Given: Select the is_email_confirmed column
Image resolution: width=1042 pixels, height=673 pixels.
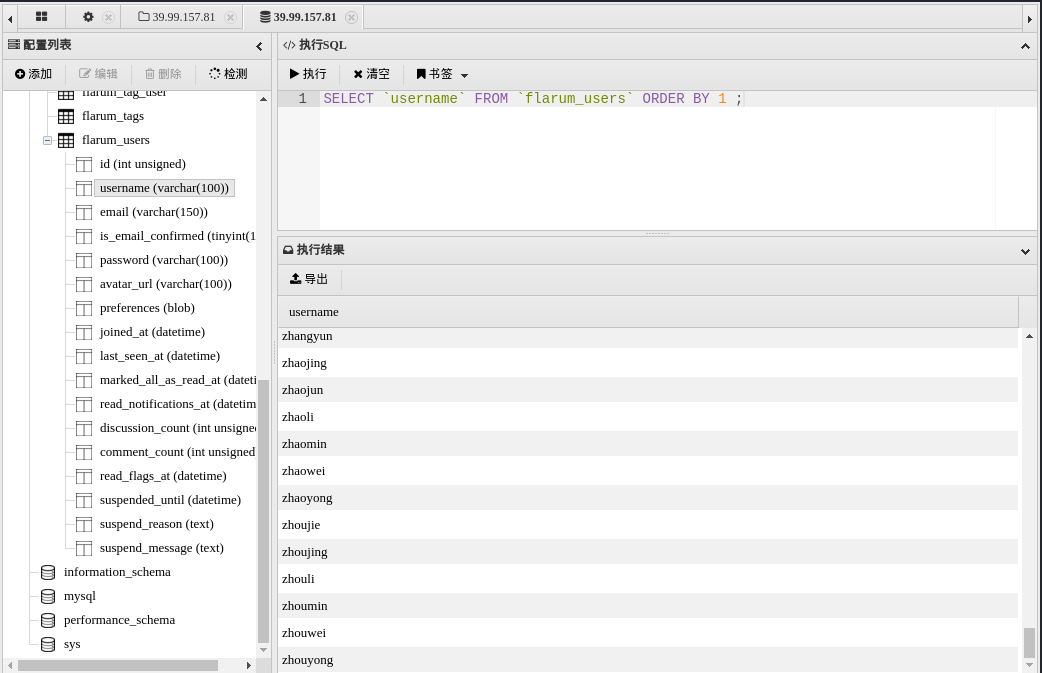Looking at the screenshot, I should tap(177, 236).
